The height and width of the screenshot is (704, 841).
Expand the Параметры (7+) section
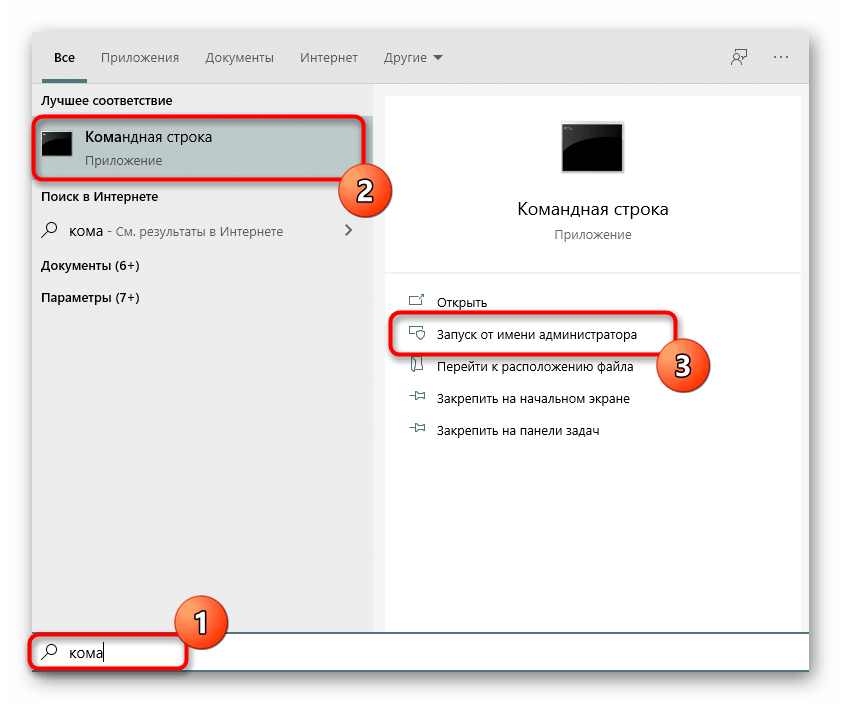[90, 298]
